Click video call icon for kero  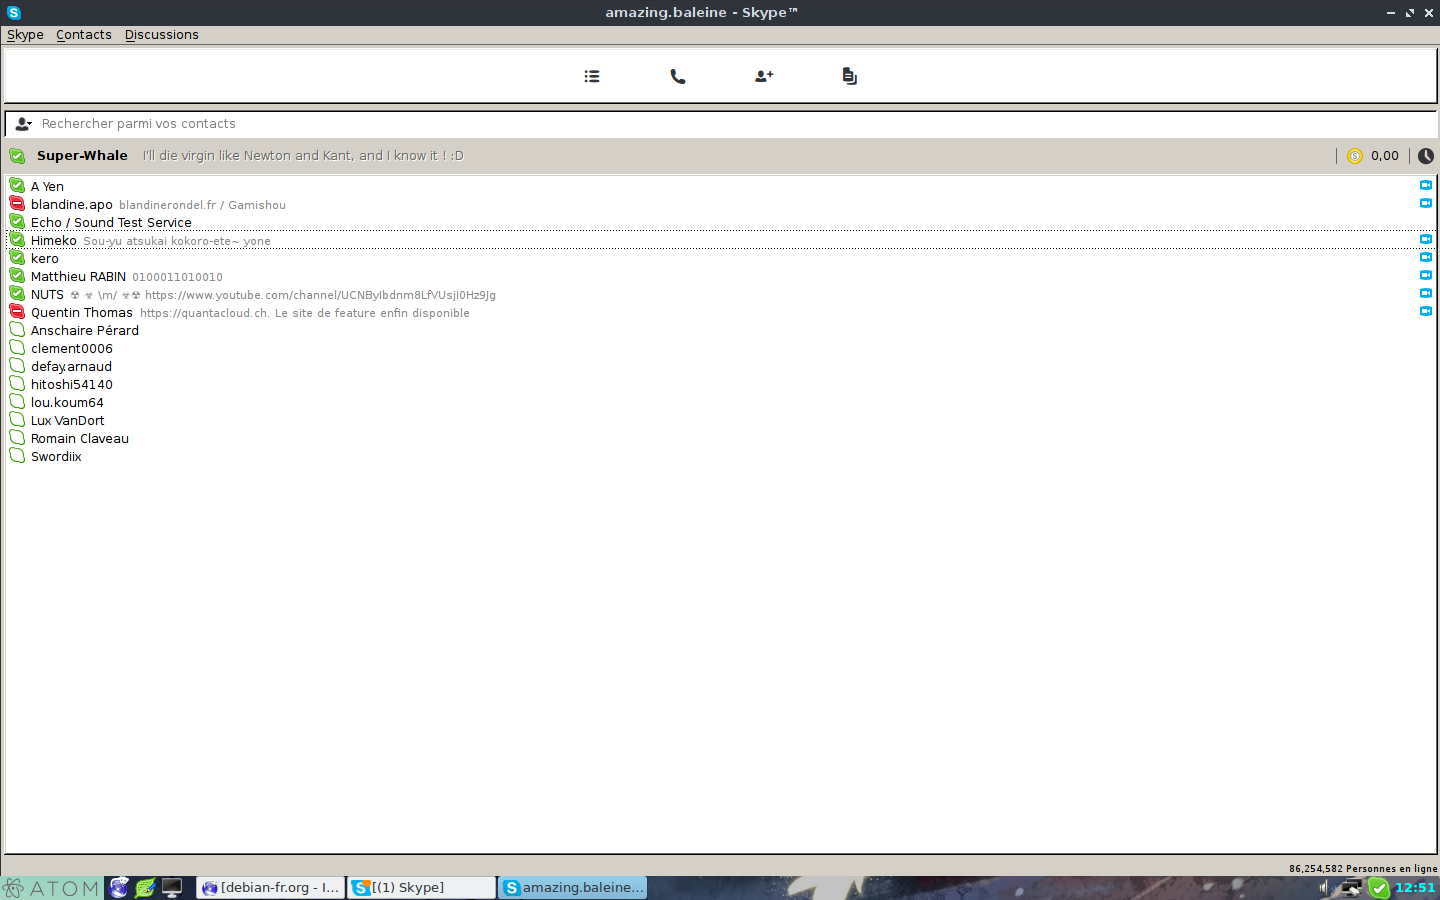(1426, 257)
